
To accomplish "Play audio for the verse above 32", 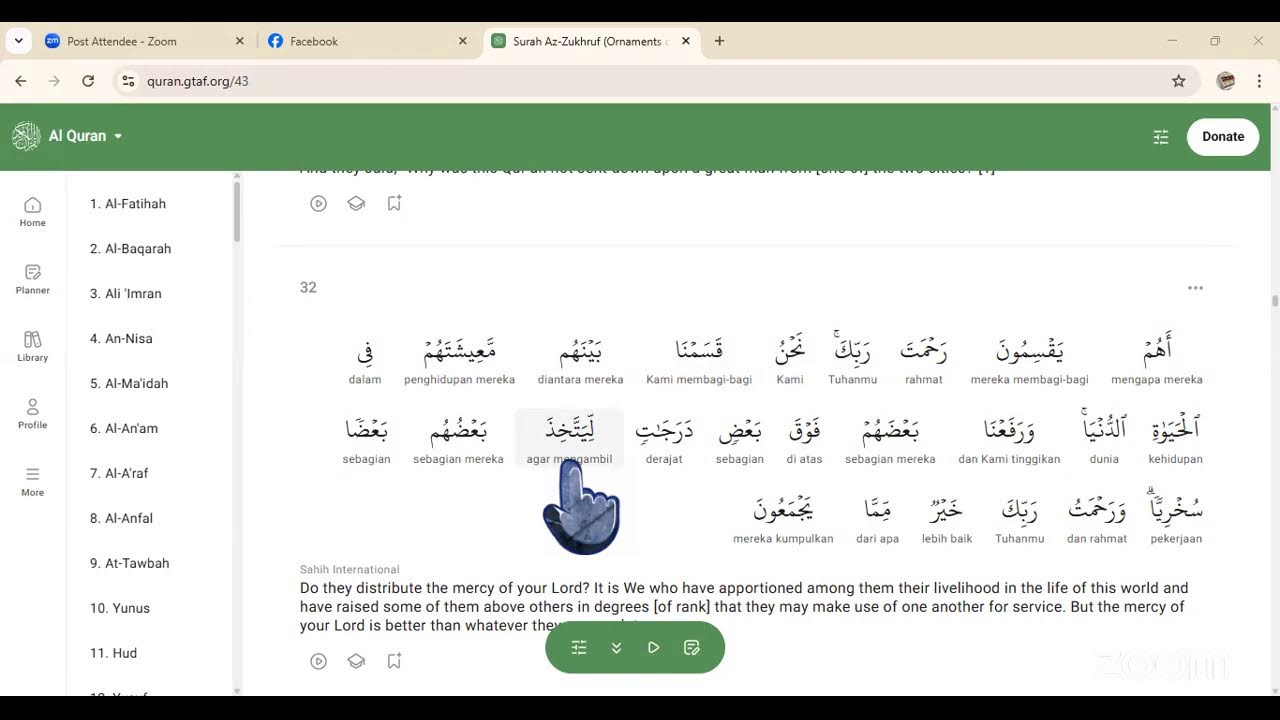I will pyautogui.click(x=318, y=203).
